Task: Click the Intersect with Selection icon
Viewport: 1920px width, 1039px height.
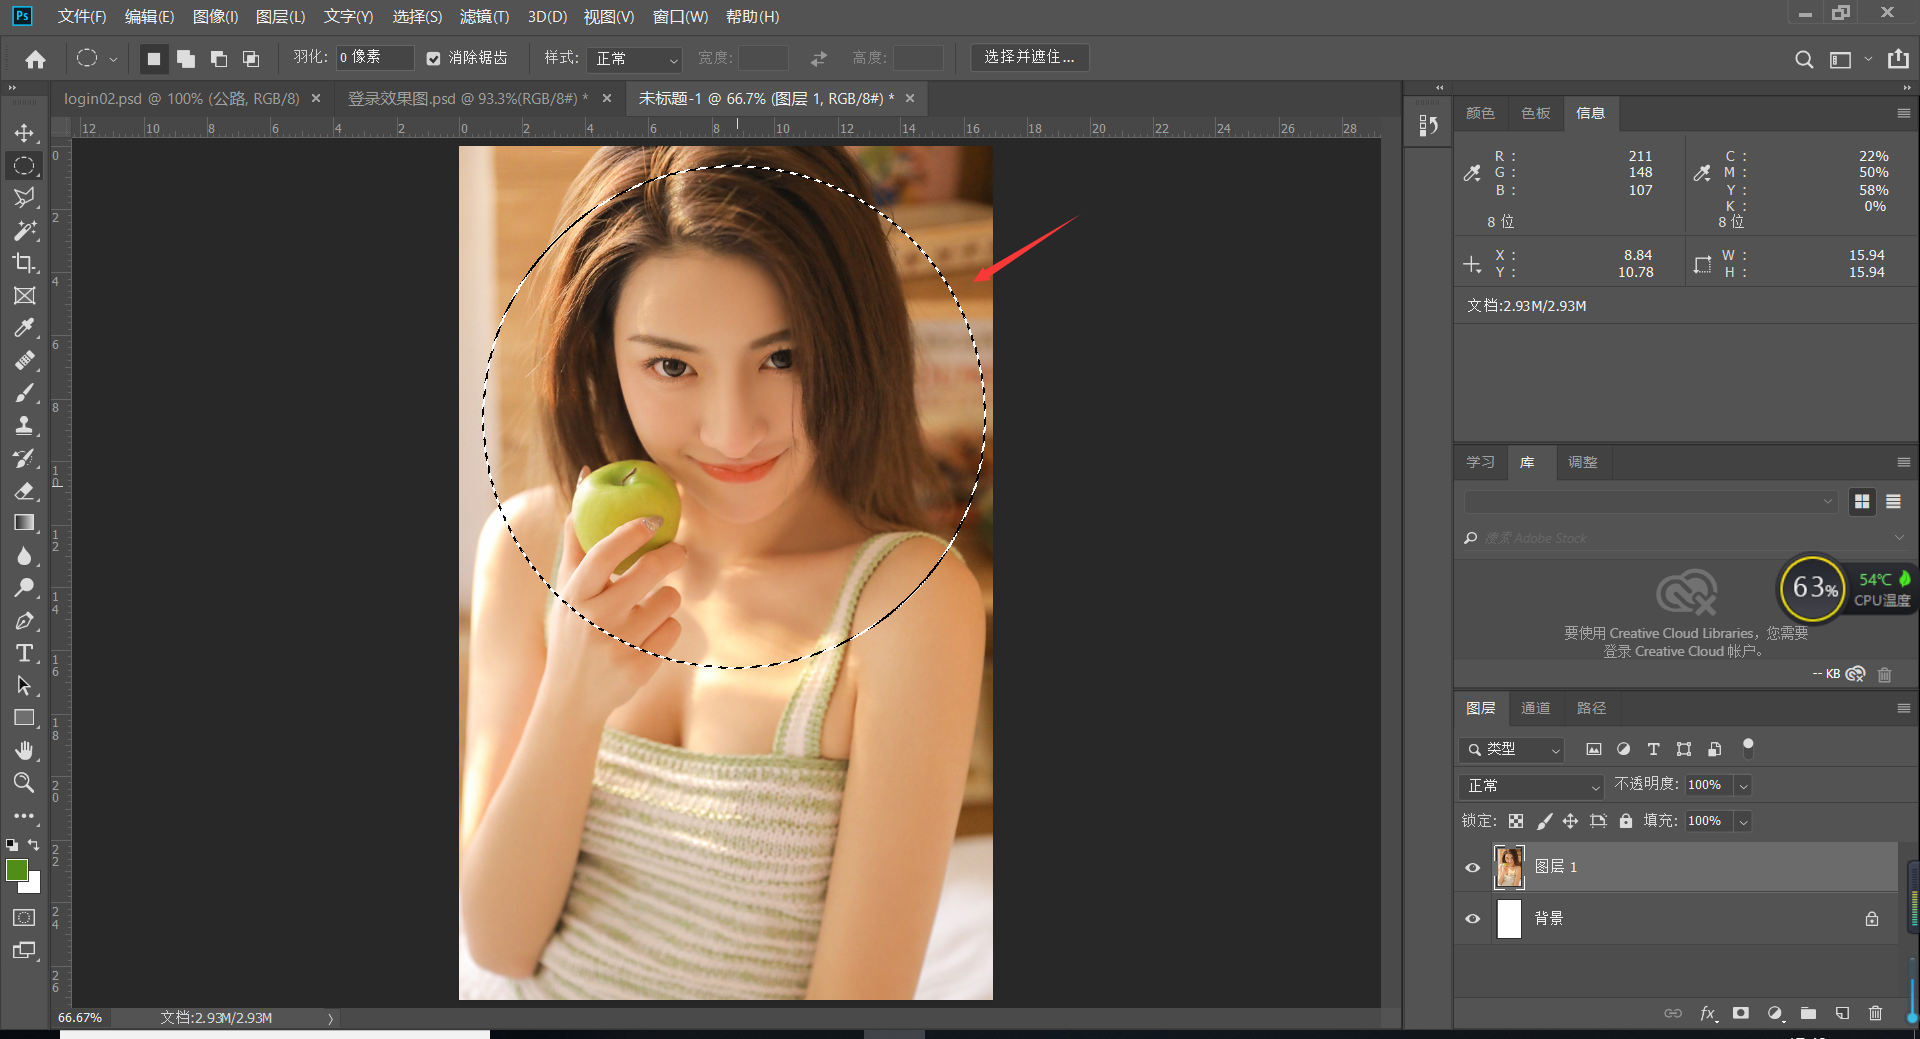Action: click(251, 59)
